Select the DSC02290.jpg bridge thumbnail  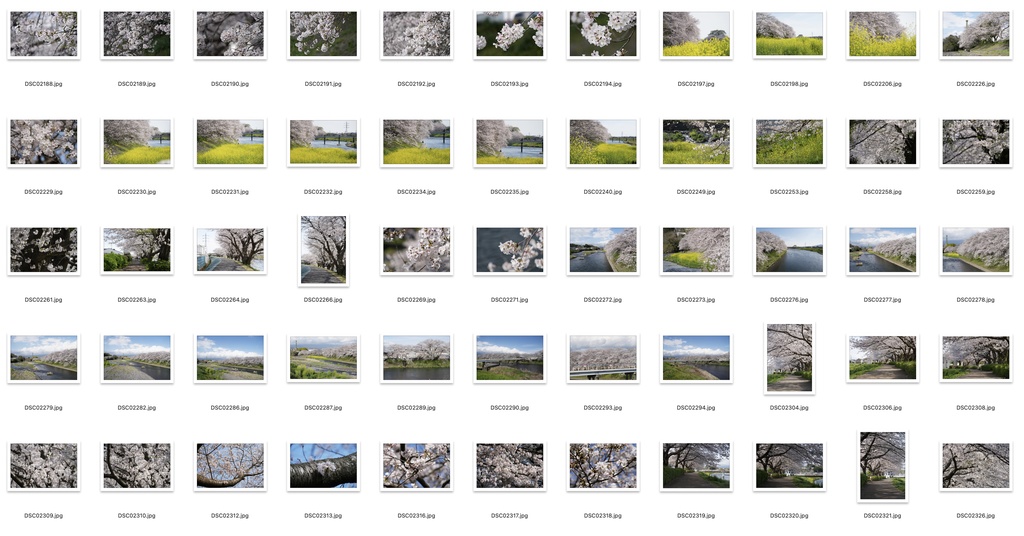pos(509,358)
